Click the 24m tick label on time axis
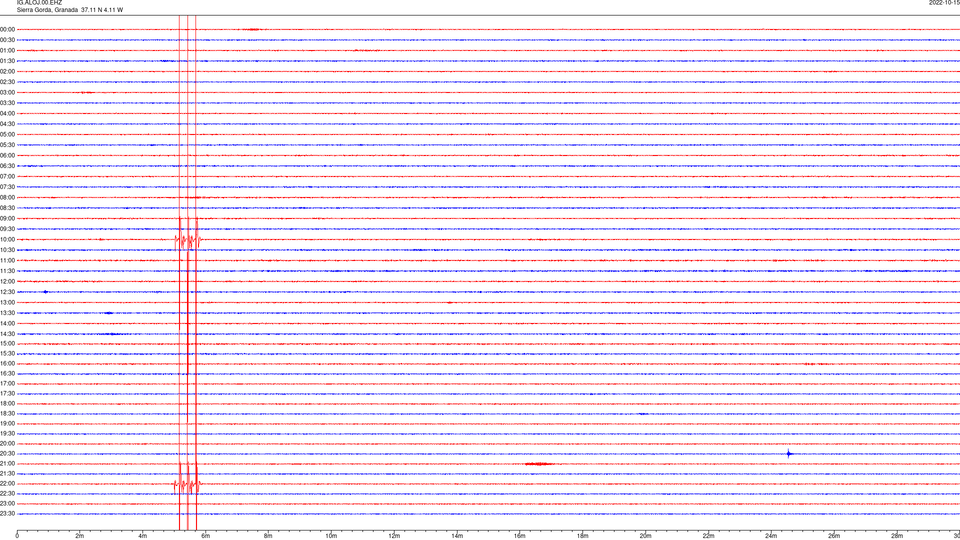The image size is (960, 540). (771, 536)
